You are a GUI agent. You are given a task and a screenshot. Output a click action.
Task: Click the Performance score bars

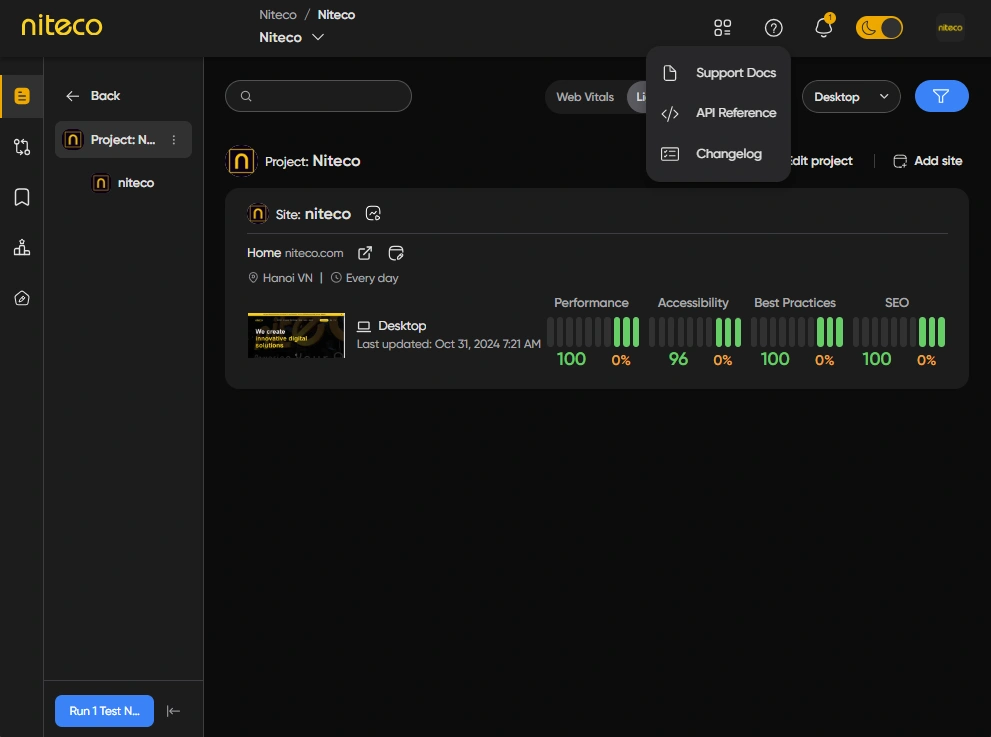coord(593,332)
